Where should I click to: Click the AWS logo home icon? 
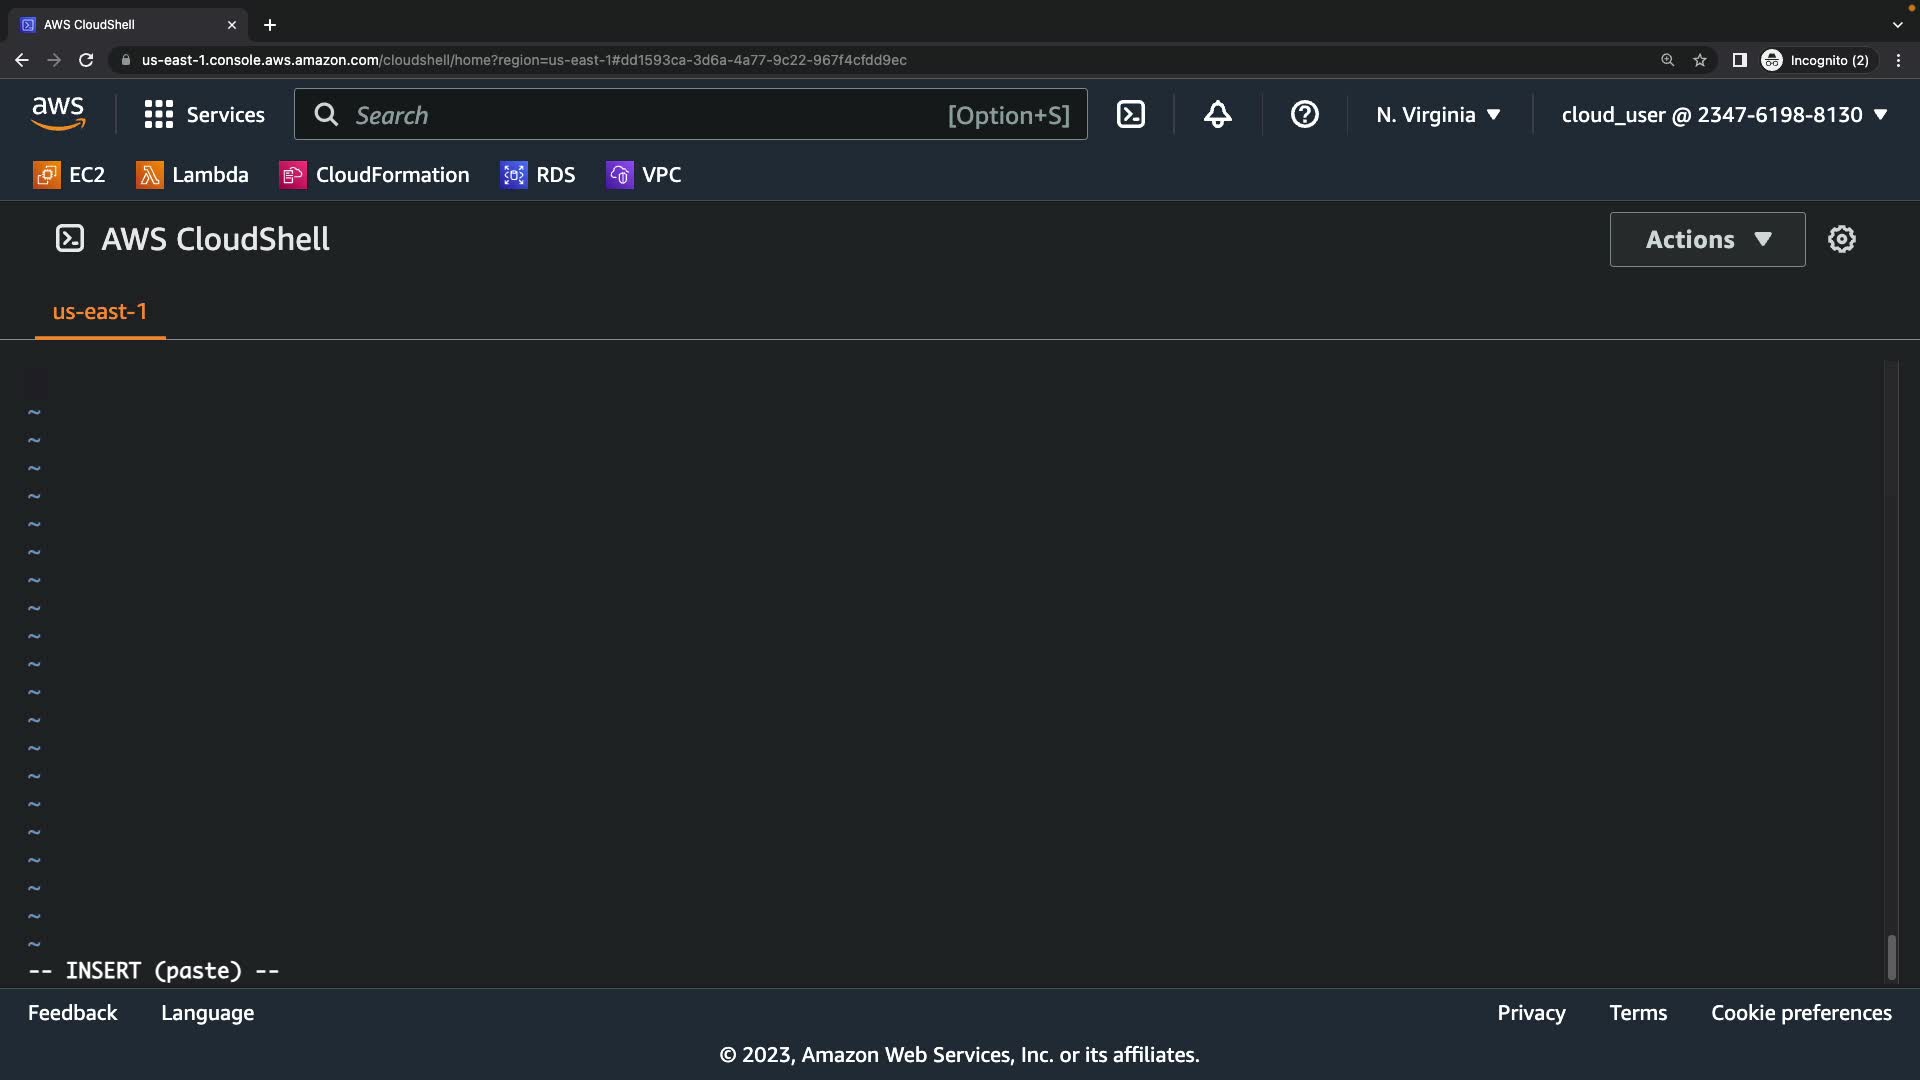click(58, 115)
